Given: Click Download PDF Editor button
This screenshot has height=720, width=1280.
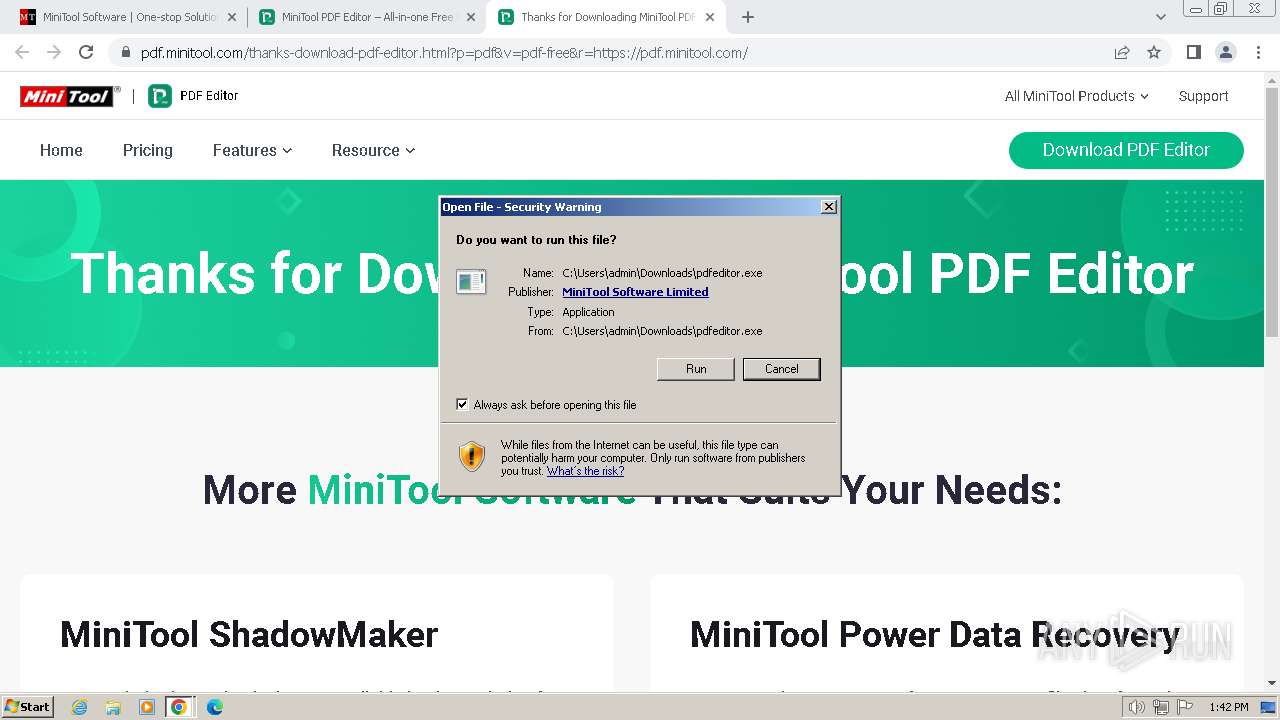Looking at the screenshot, I should pos(1126,150).
